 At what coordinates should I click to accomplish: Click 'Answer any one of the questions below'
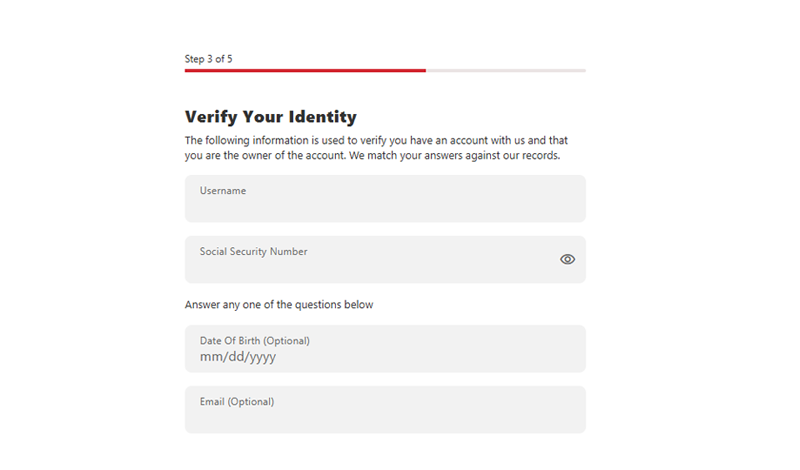[279, 305]
